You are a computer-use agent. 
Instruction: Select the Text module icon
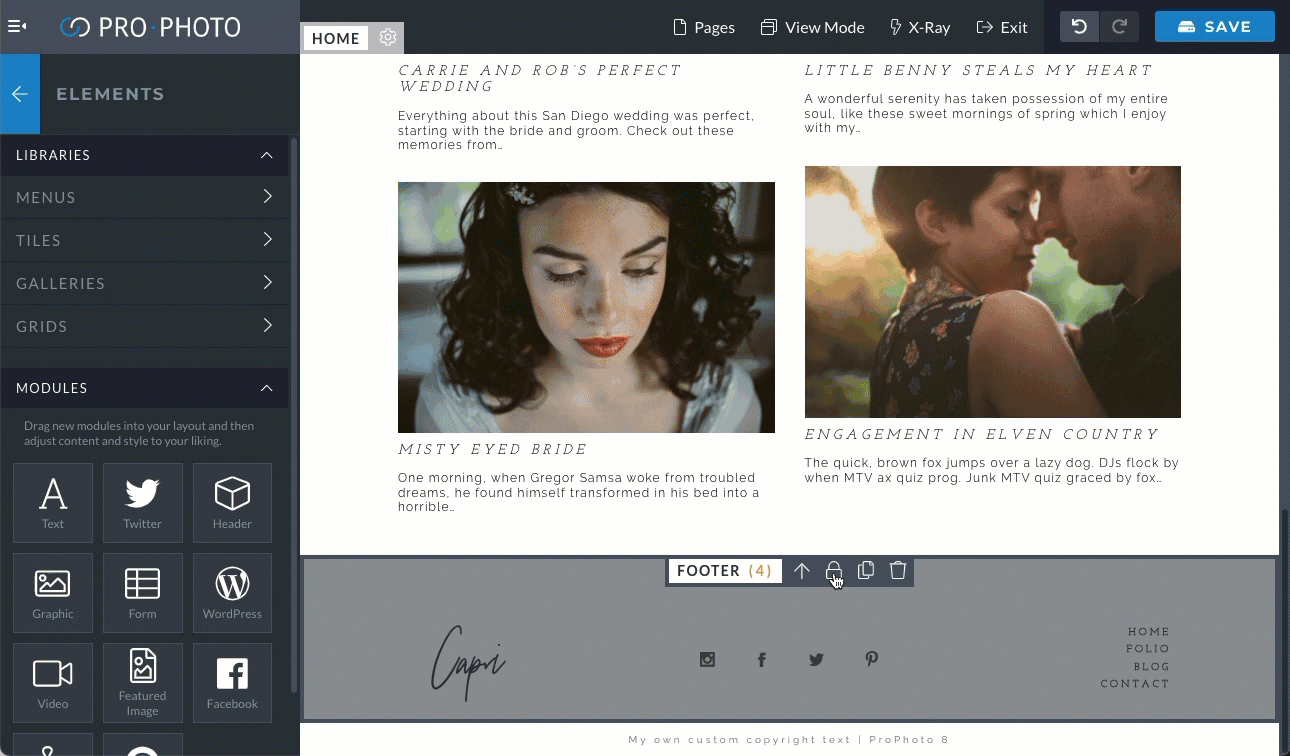(53, 502)
